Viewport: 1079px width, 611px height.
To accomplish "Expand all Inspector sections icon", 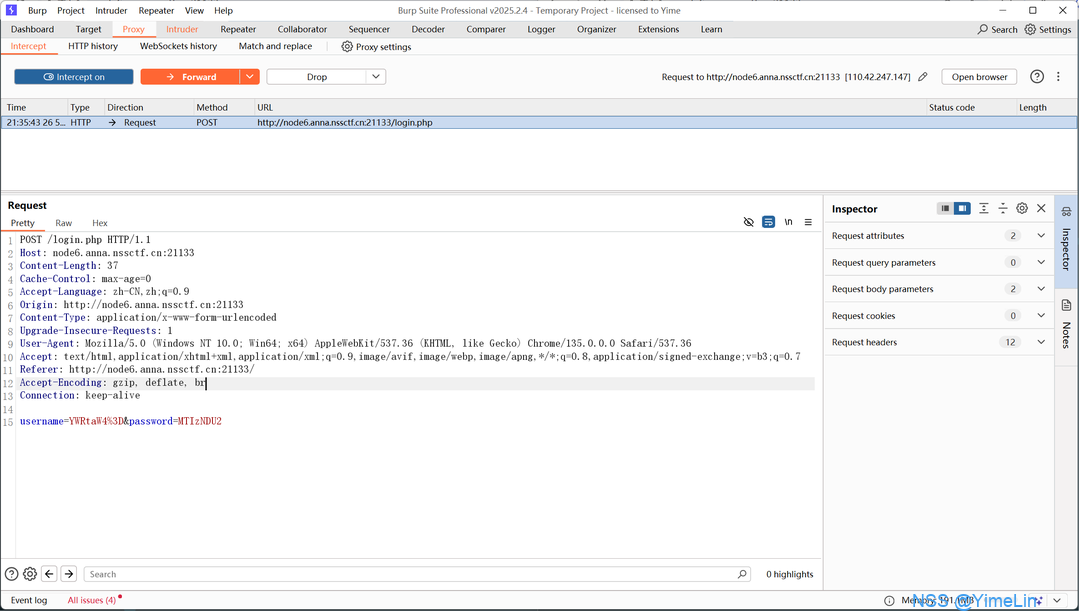I will coord(984,208).
